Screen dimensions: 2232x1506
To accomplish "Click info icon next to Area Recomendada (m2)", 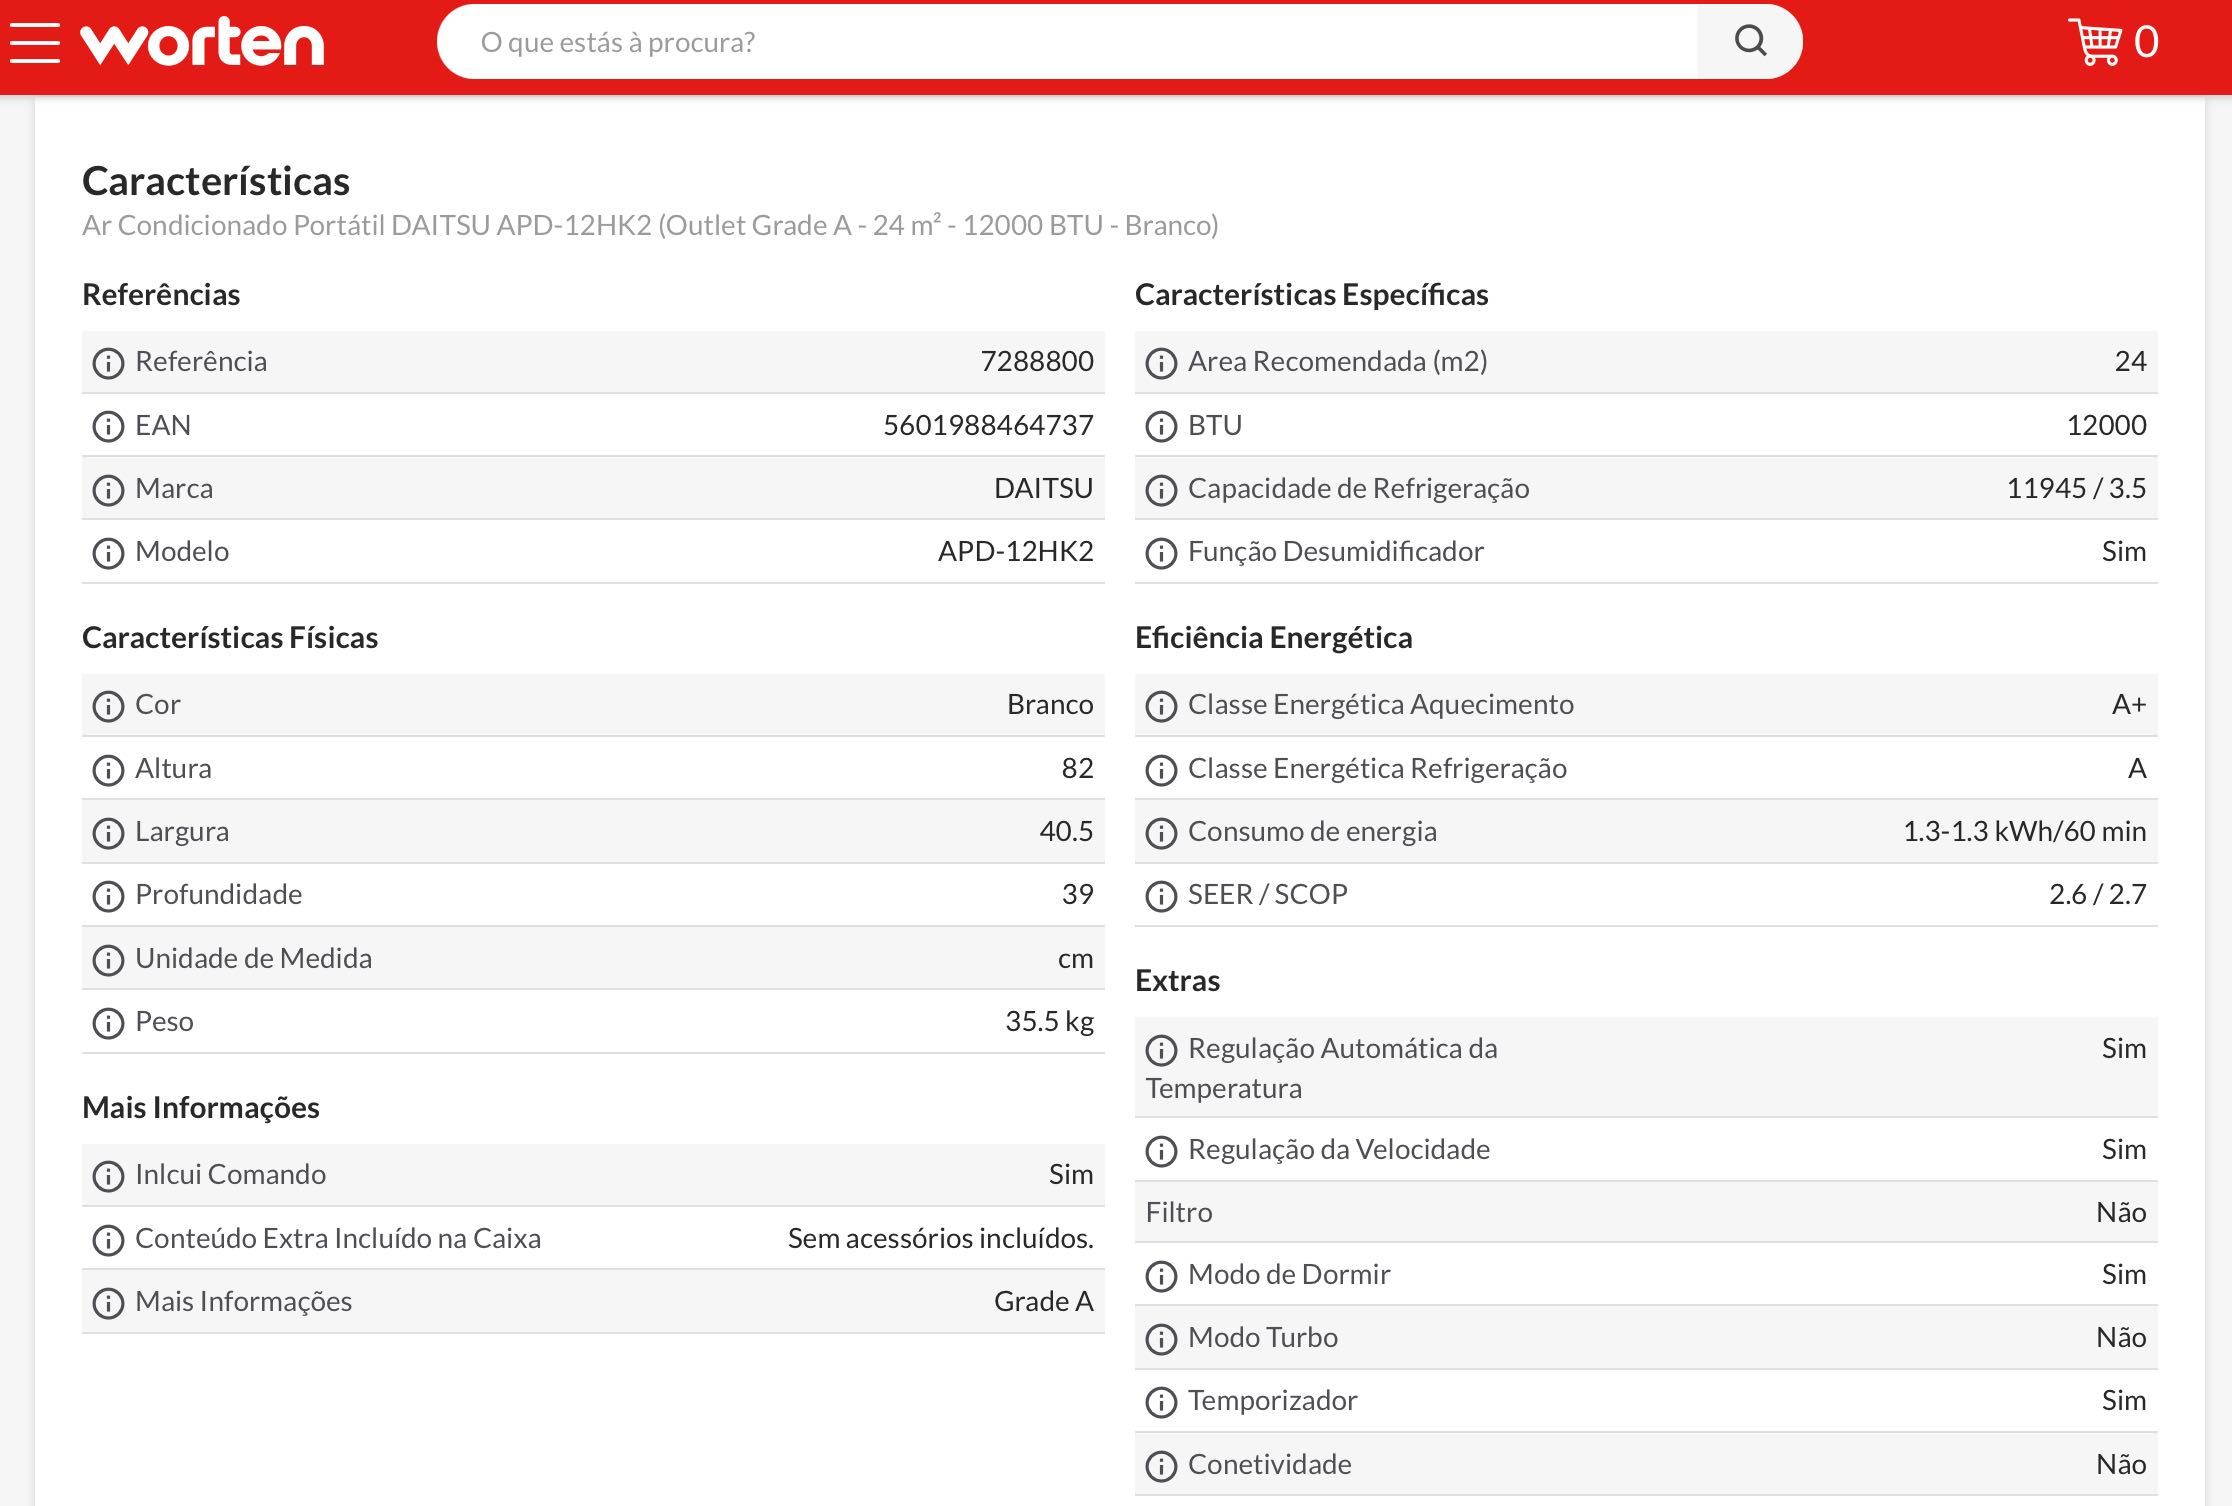I will click(1161, 363).
